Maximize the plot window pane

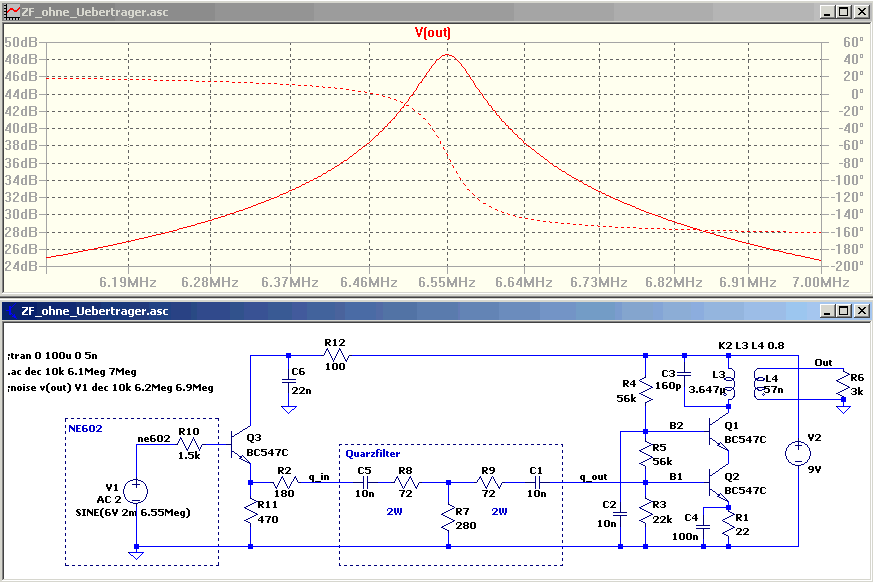[844, 12]
